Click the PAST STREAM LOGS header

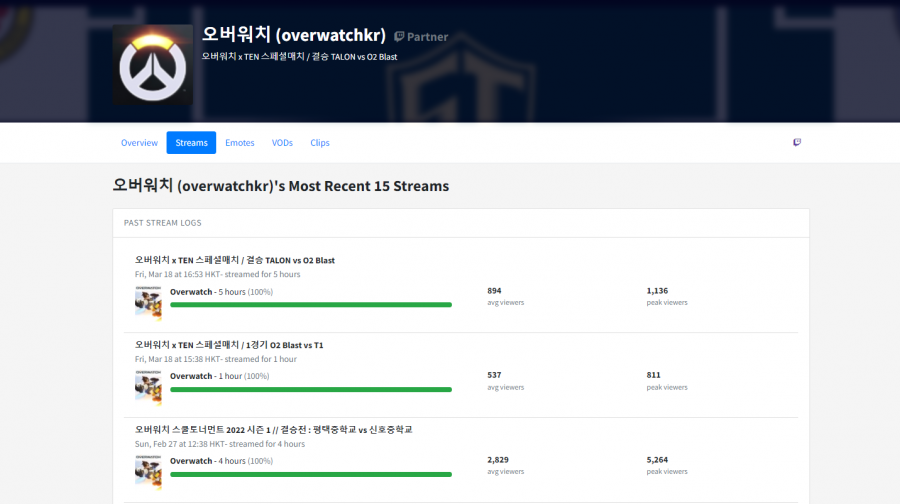click(x=162, y=223)
